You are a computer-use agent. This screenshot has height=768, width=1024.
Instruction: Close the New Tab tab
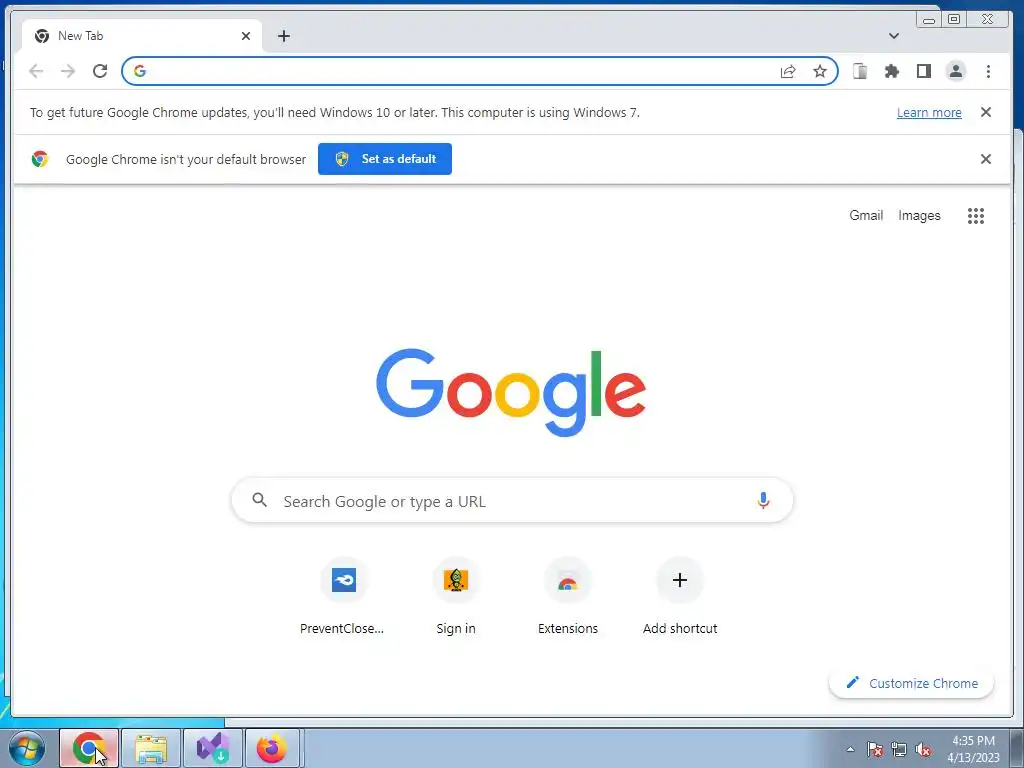246,36
